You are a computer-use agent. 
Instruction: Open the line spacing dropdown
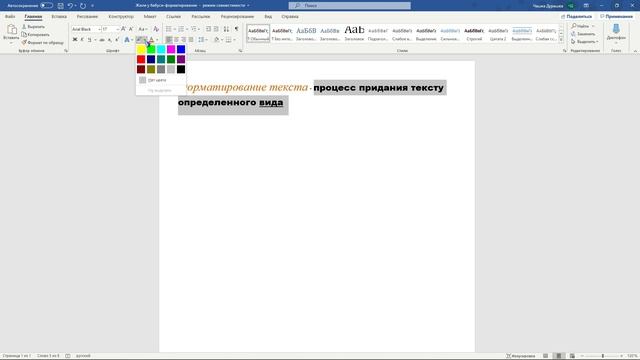click(202, 40)
